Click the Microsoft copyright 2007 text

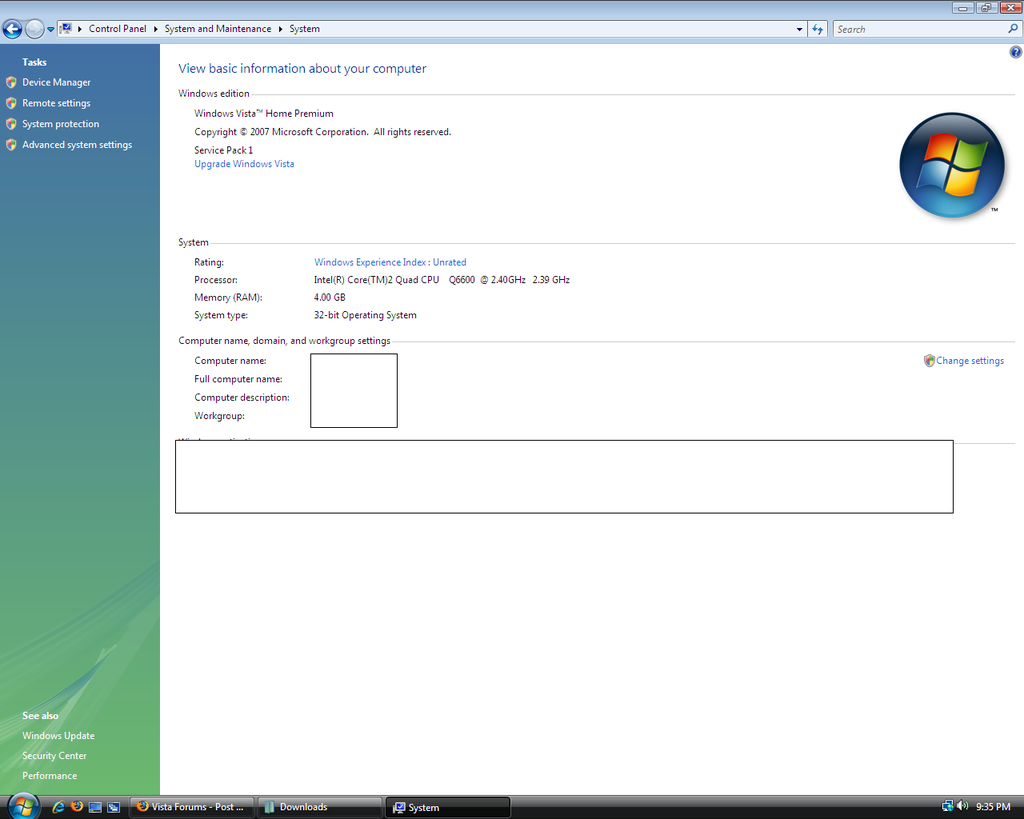coord(323,132)
